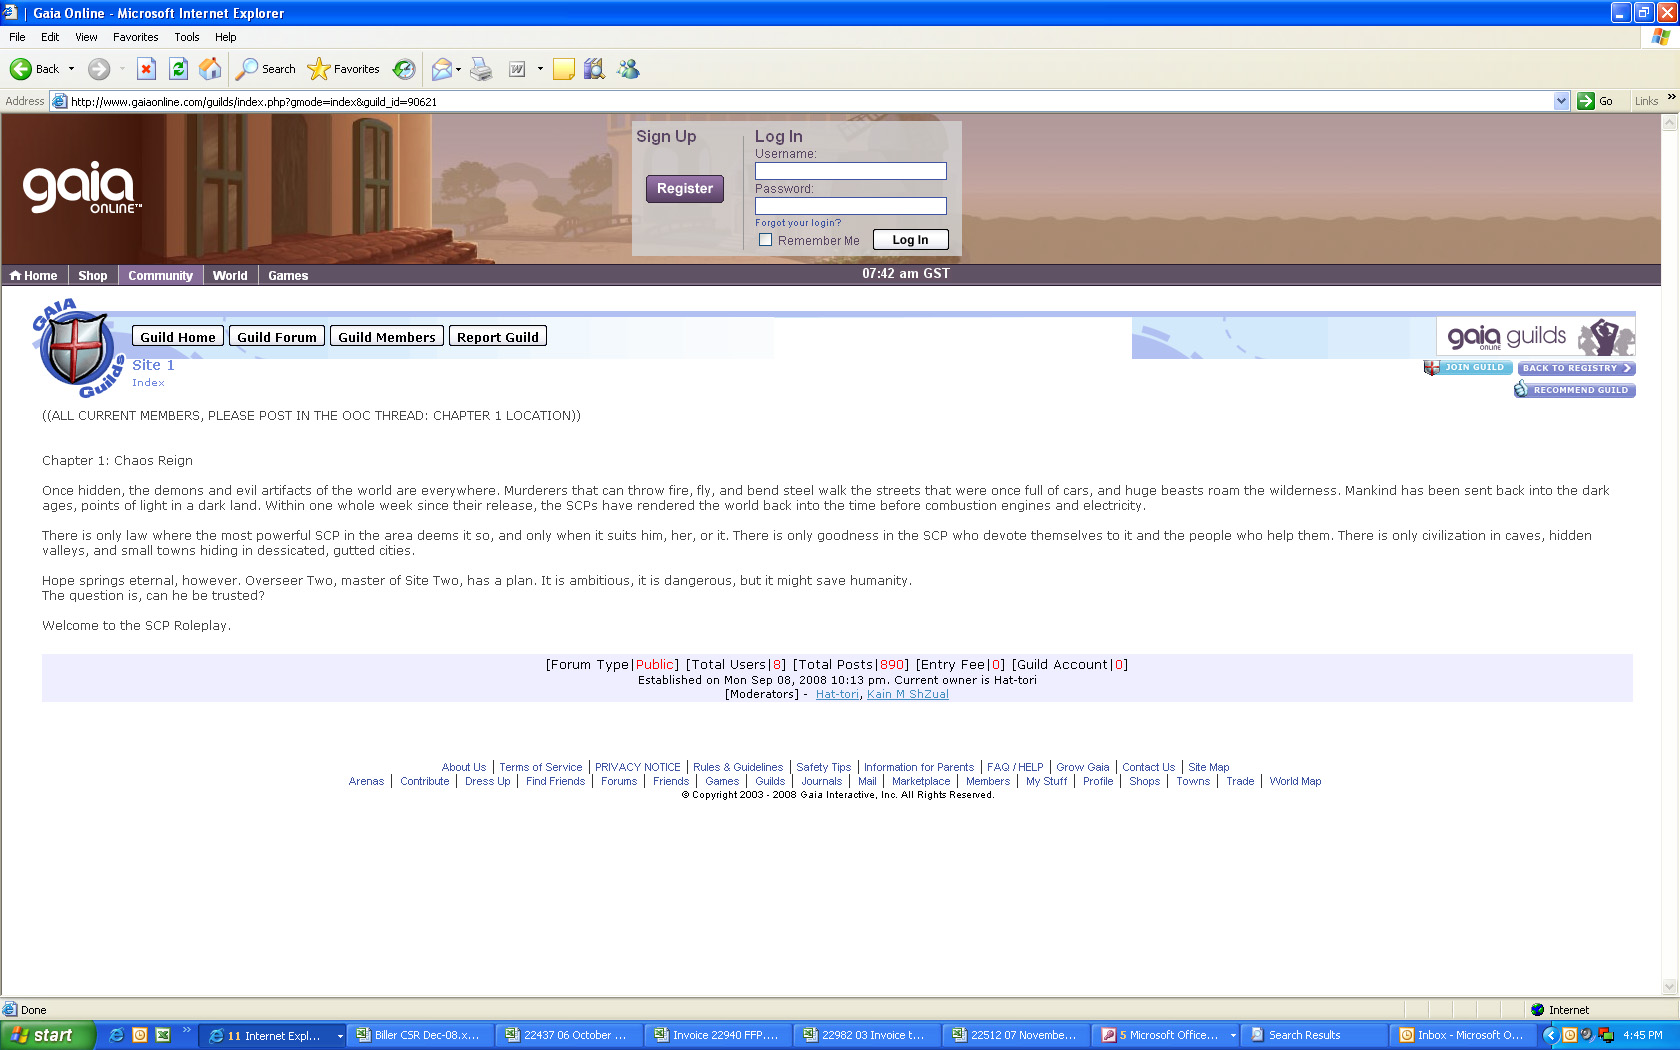Viewport: 1680px width, 1050px height.
Task: Click the Windows Start button
Action: (47, 1035)
